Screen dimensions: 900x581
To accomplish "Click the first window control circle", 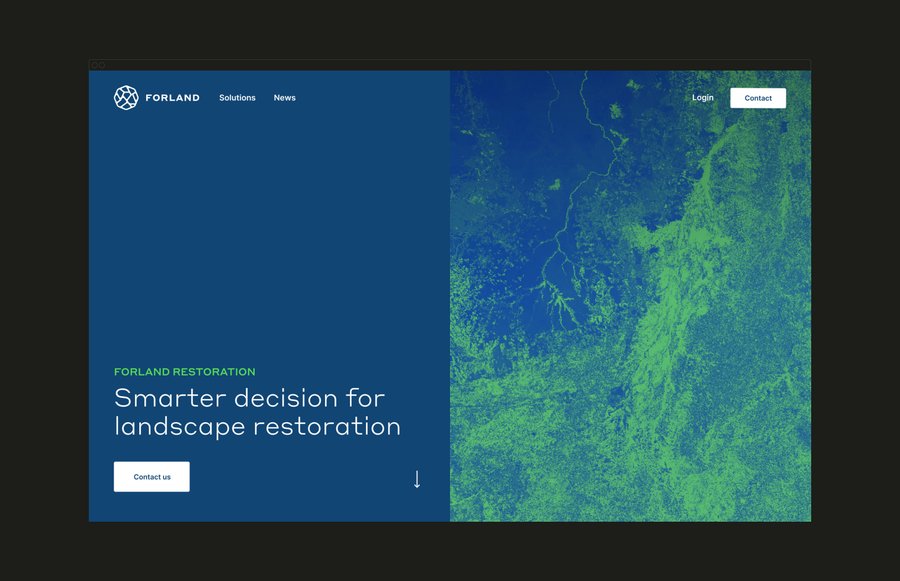I will pyautogui.click(x=95, y=65).
